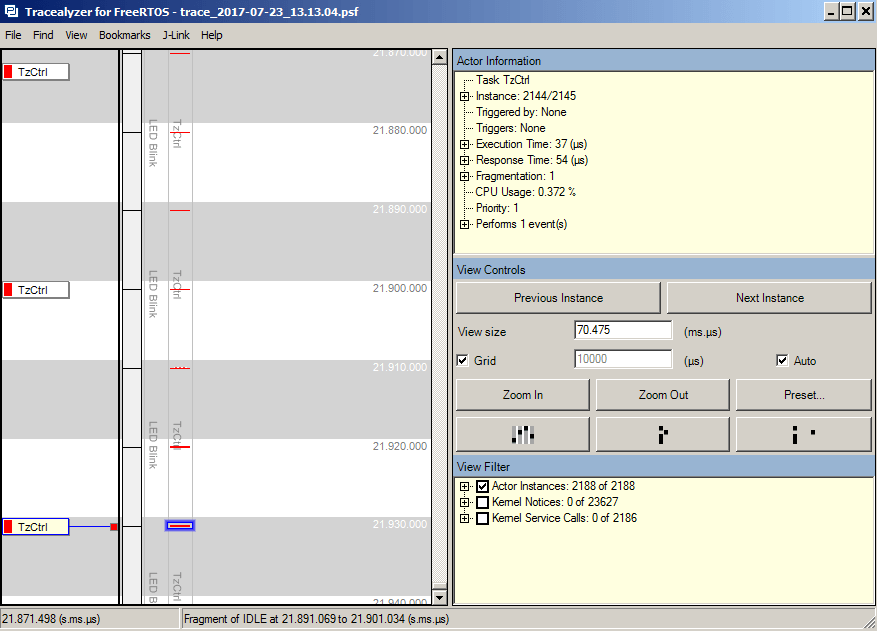This screenshot has height=631, width=877.
Task: Click the top TzCtrl actor label
Action: [36, 72]
